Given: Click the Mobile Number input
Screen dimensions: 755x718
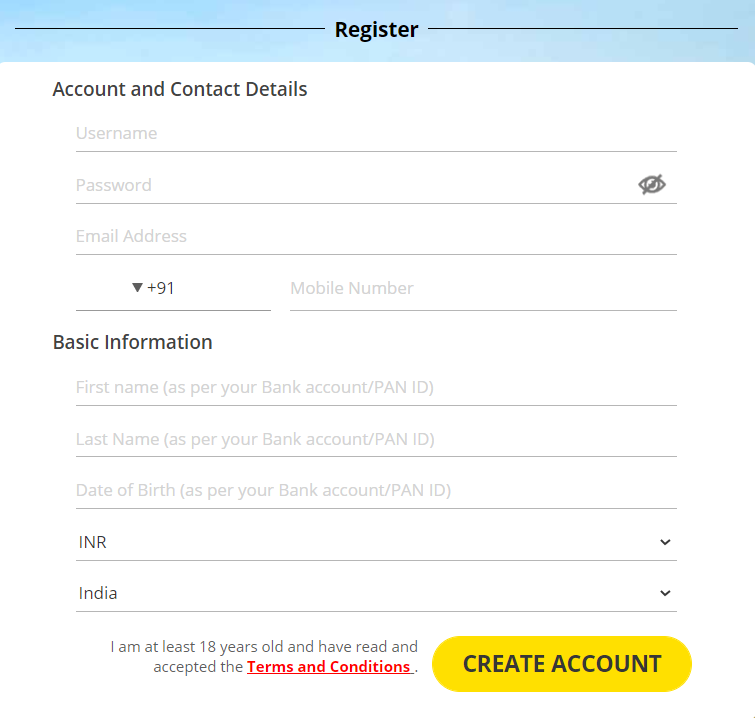Looking at the screenshot, I should pos(482,288).
